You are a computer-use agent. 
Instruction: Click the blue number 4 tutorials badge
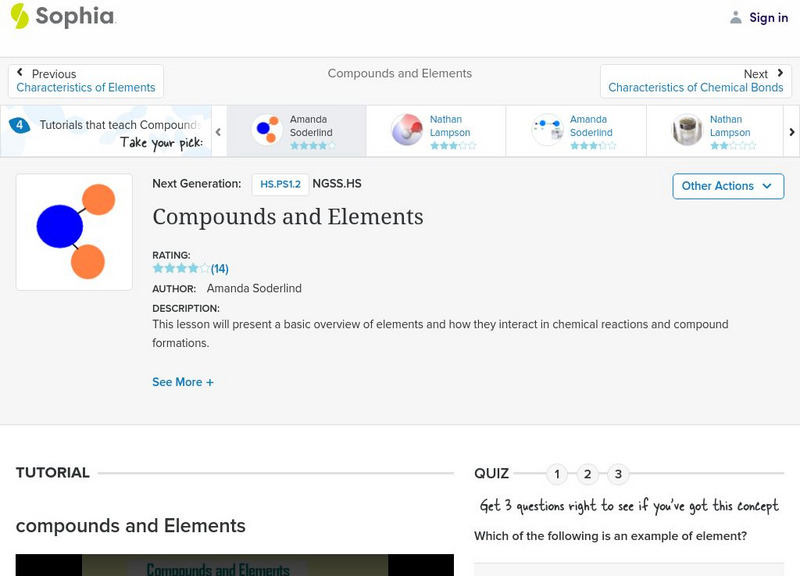click(x=19, y=126)
